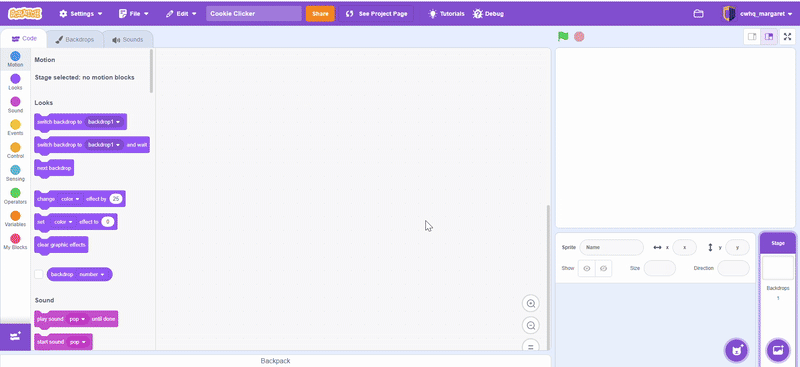Switch to large stage layout
The width and height of the screenshot is (800, 367).
click(769, 37)
